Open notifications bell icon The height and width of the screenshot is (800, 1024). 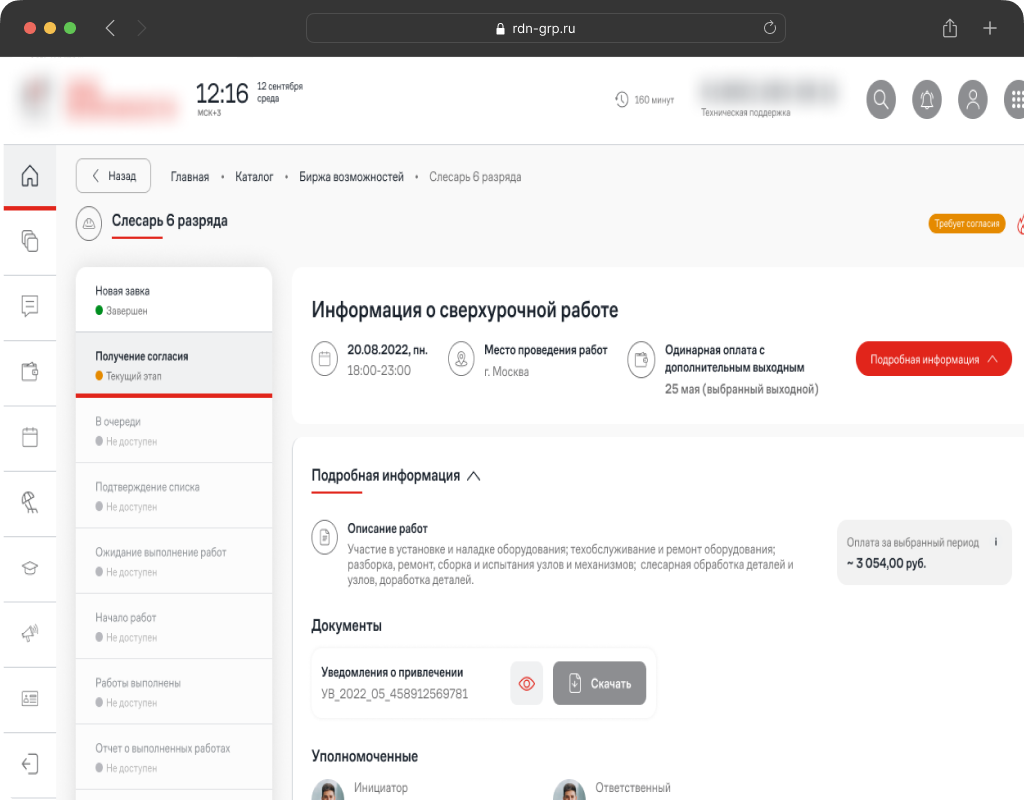point(927,99)
